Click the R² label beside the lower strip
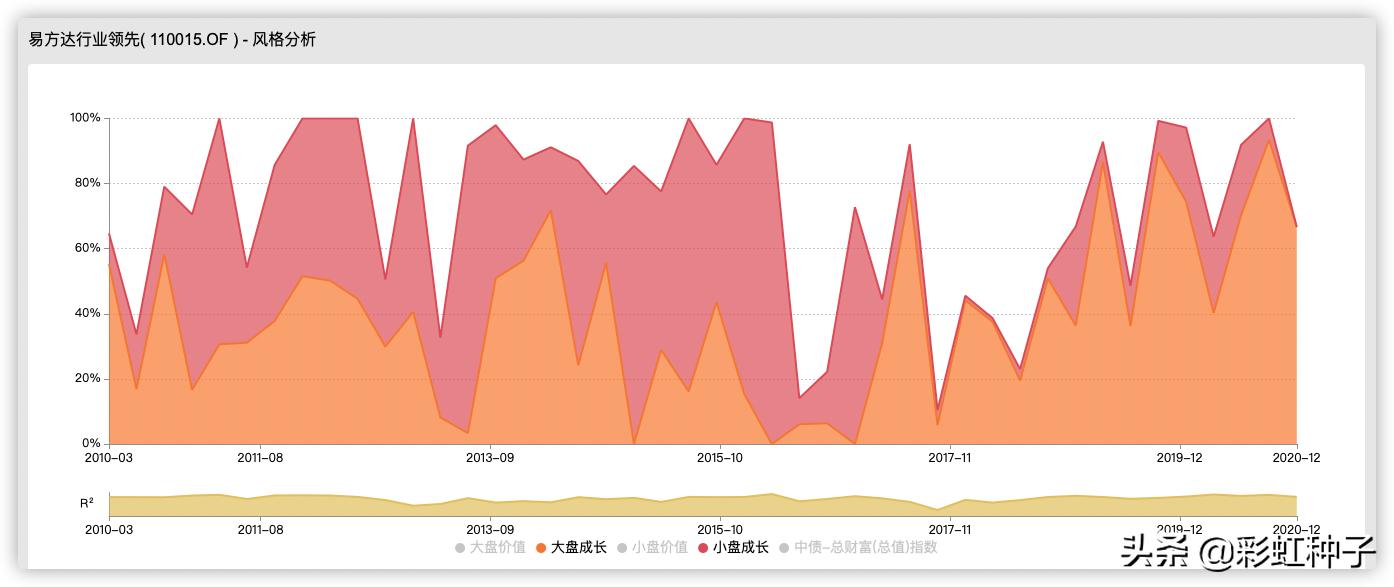Screen dimensions: 1394x587 pos(87,503)
